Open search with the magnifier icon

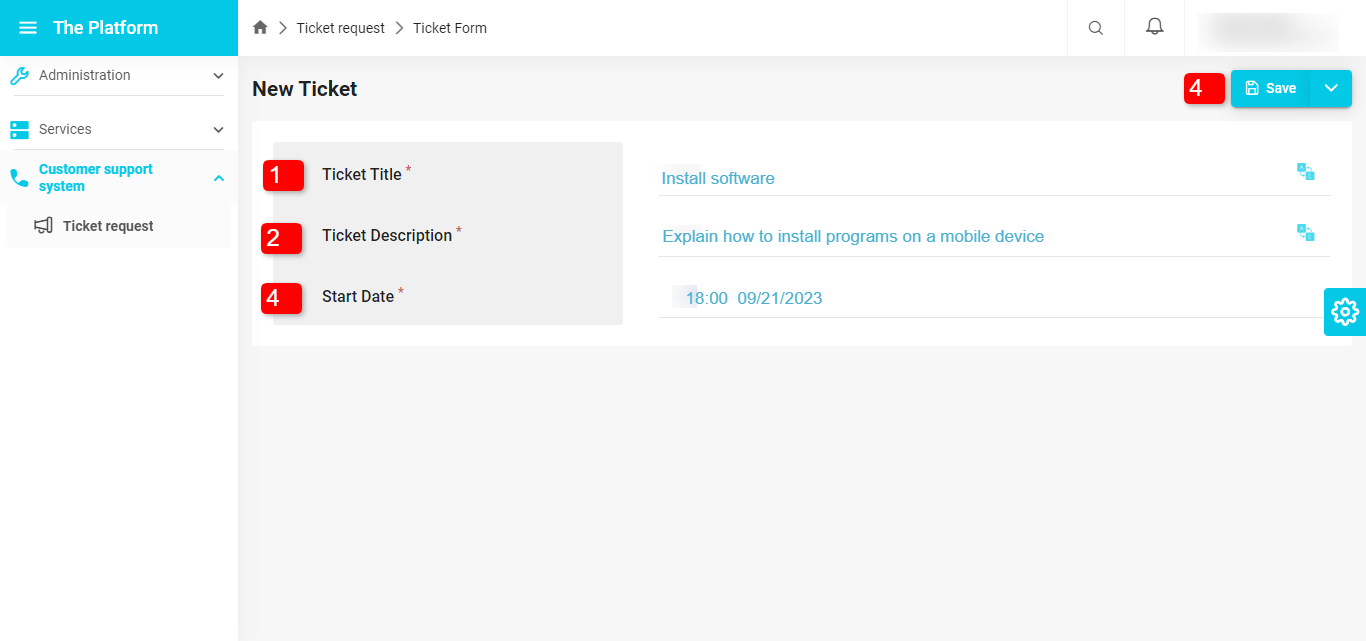(1096, 28)
